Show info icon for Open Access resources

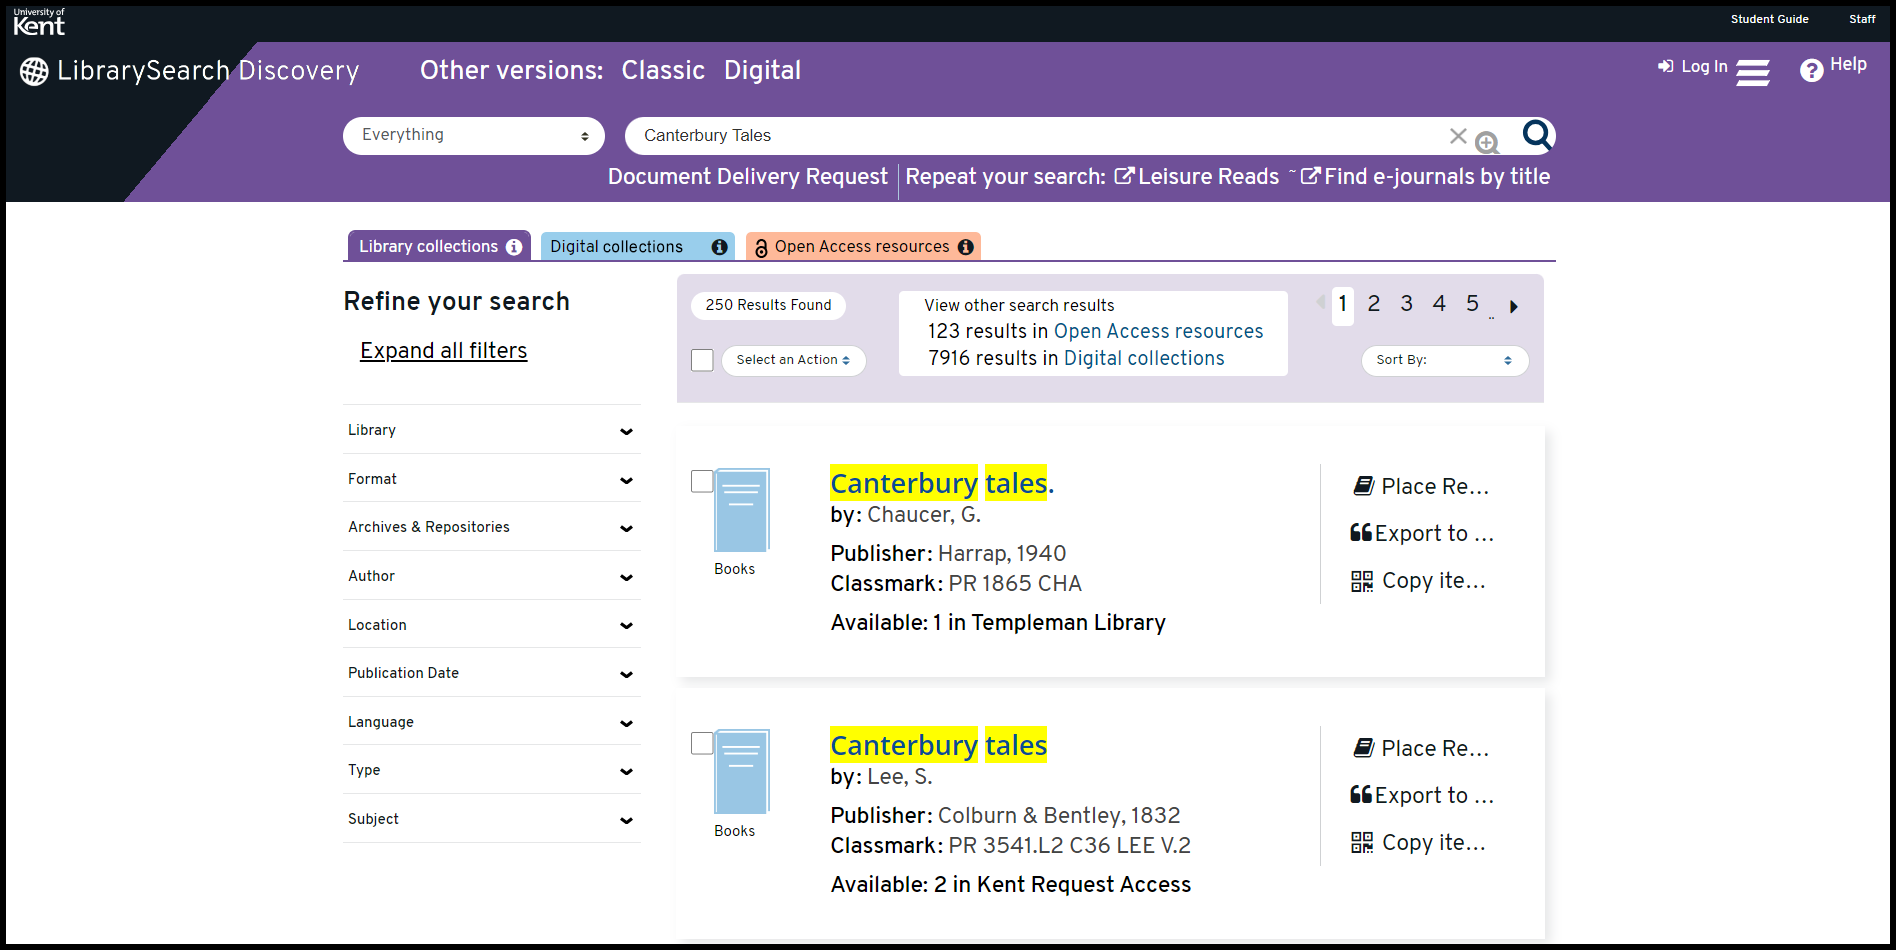[x=965, y=247]
